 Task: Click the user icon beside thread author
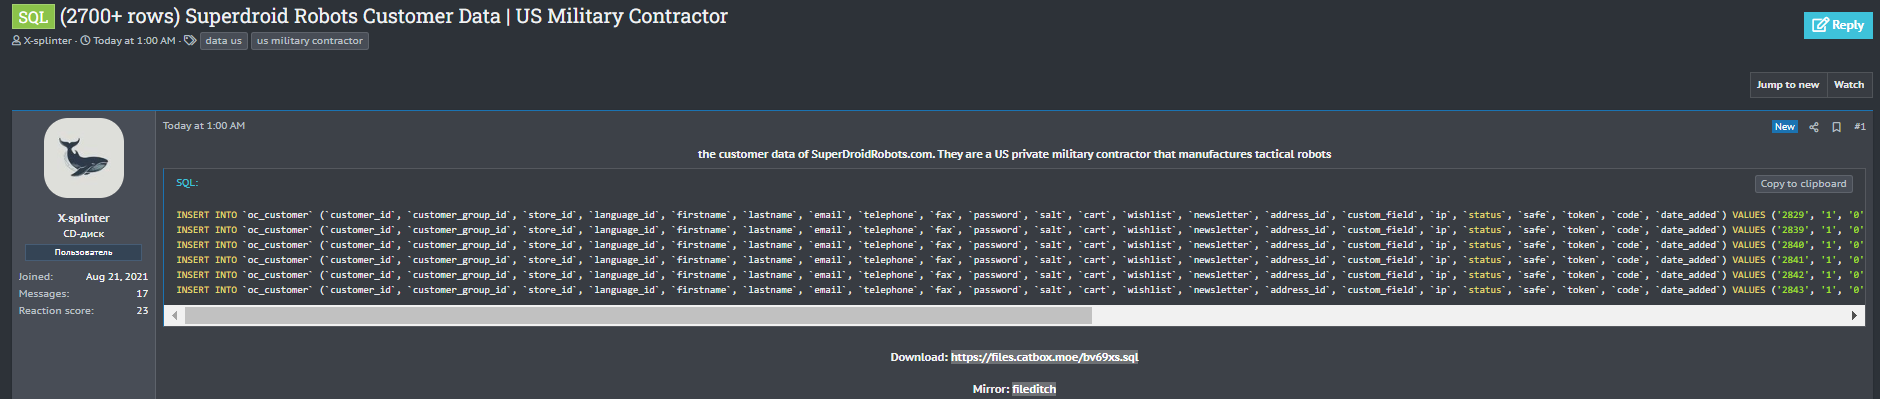click(x=16, y=41)
